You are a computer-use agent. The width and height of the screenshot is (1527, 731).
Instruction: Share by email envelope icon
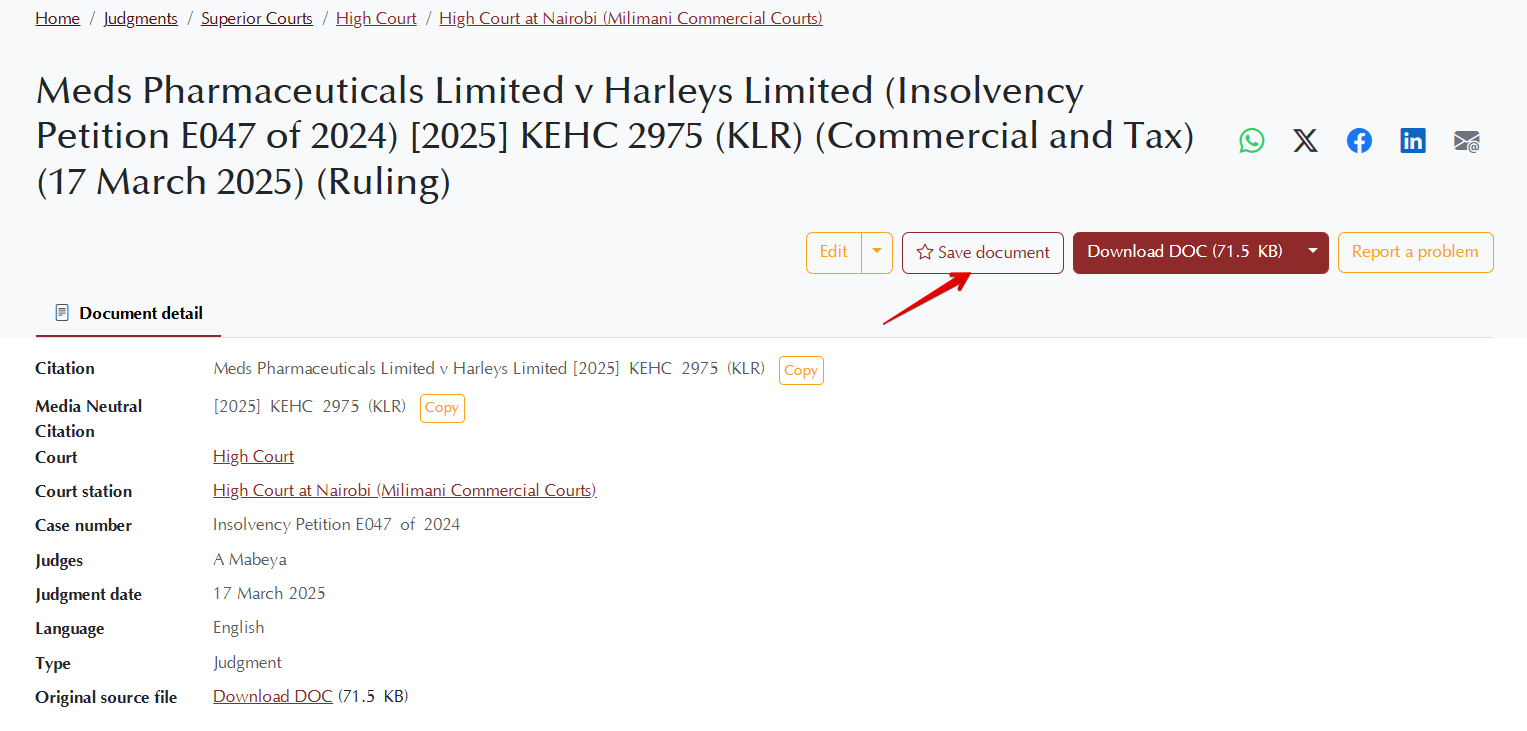point(1467,141)
